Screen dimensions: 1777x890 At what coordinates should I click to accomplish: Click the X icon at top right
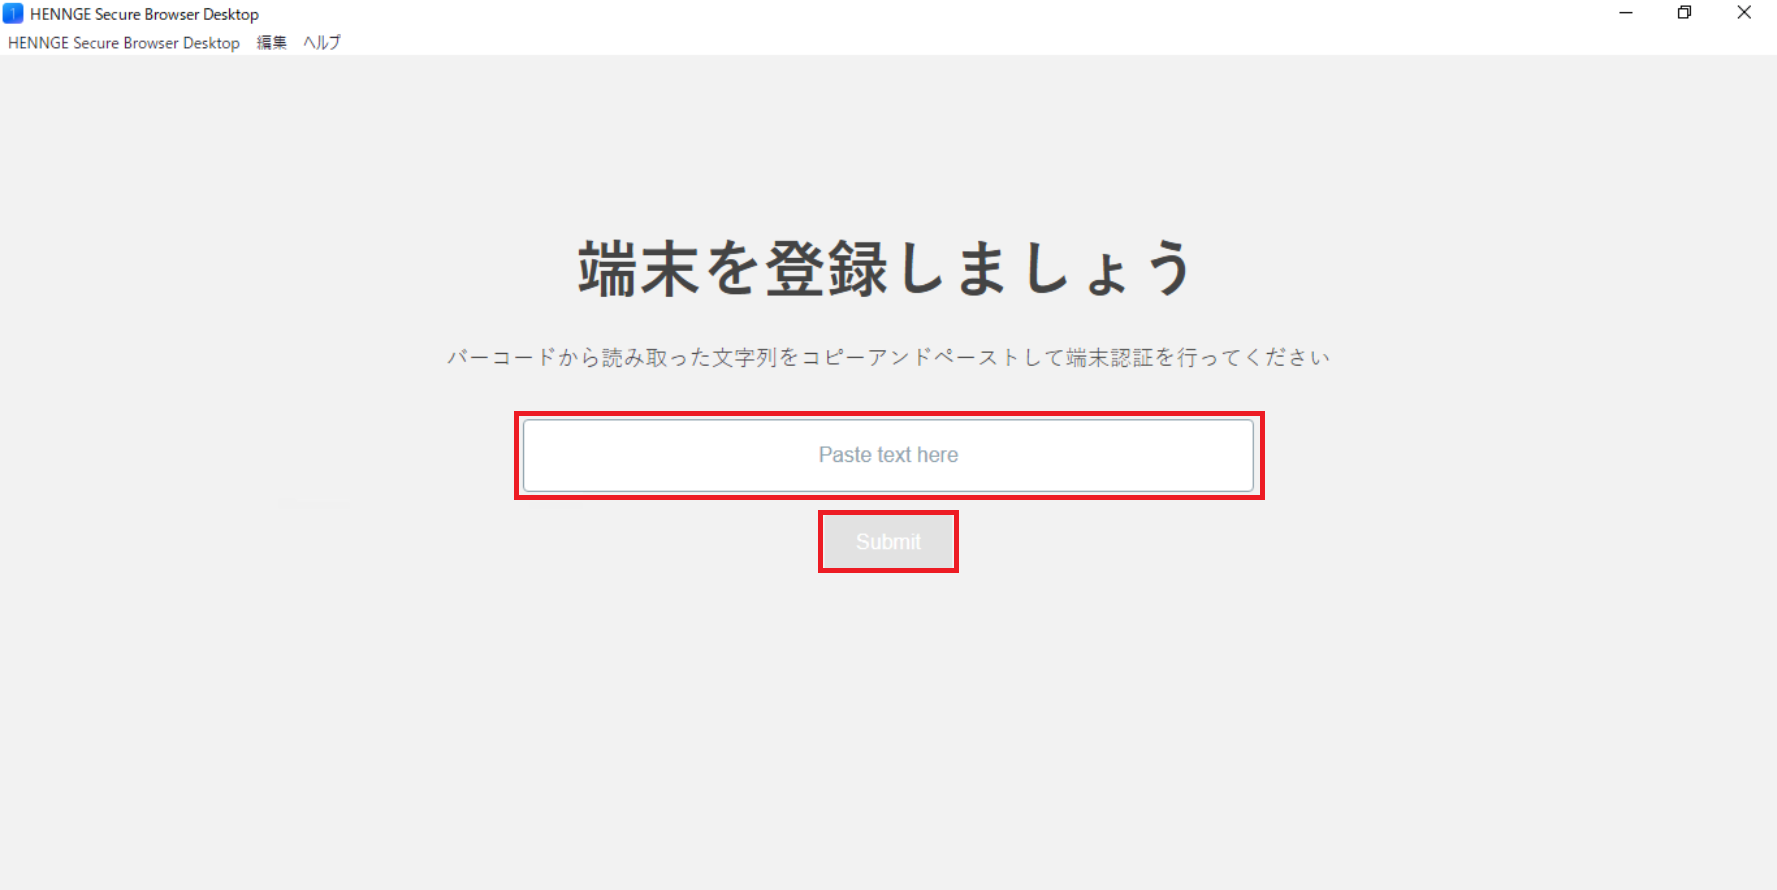click(x=1744, y=13)
